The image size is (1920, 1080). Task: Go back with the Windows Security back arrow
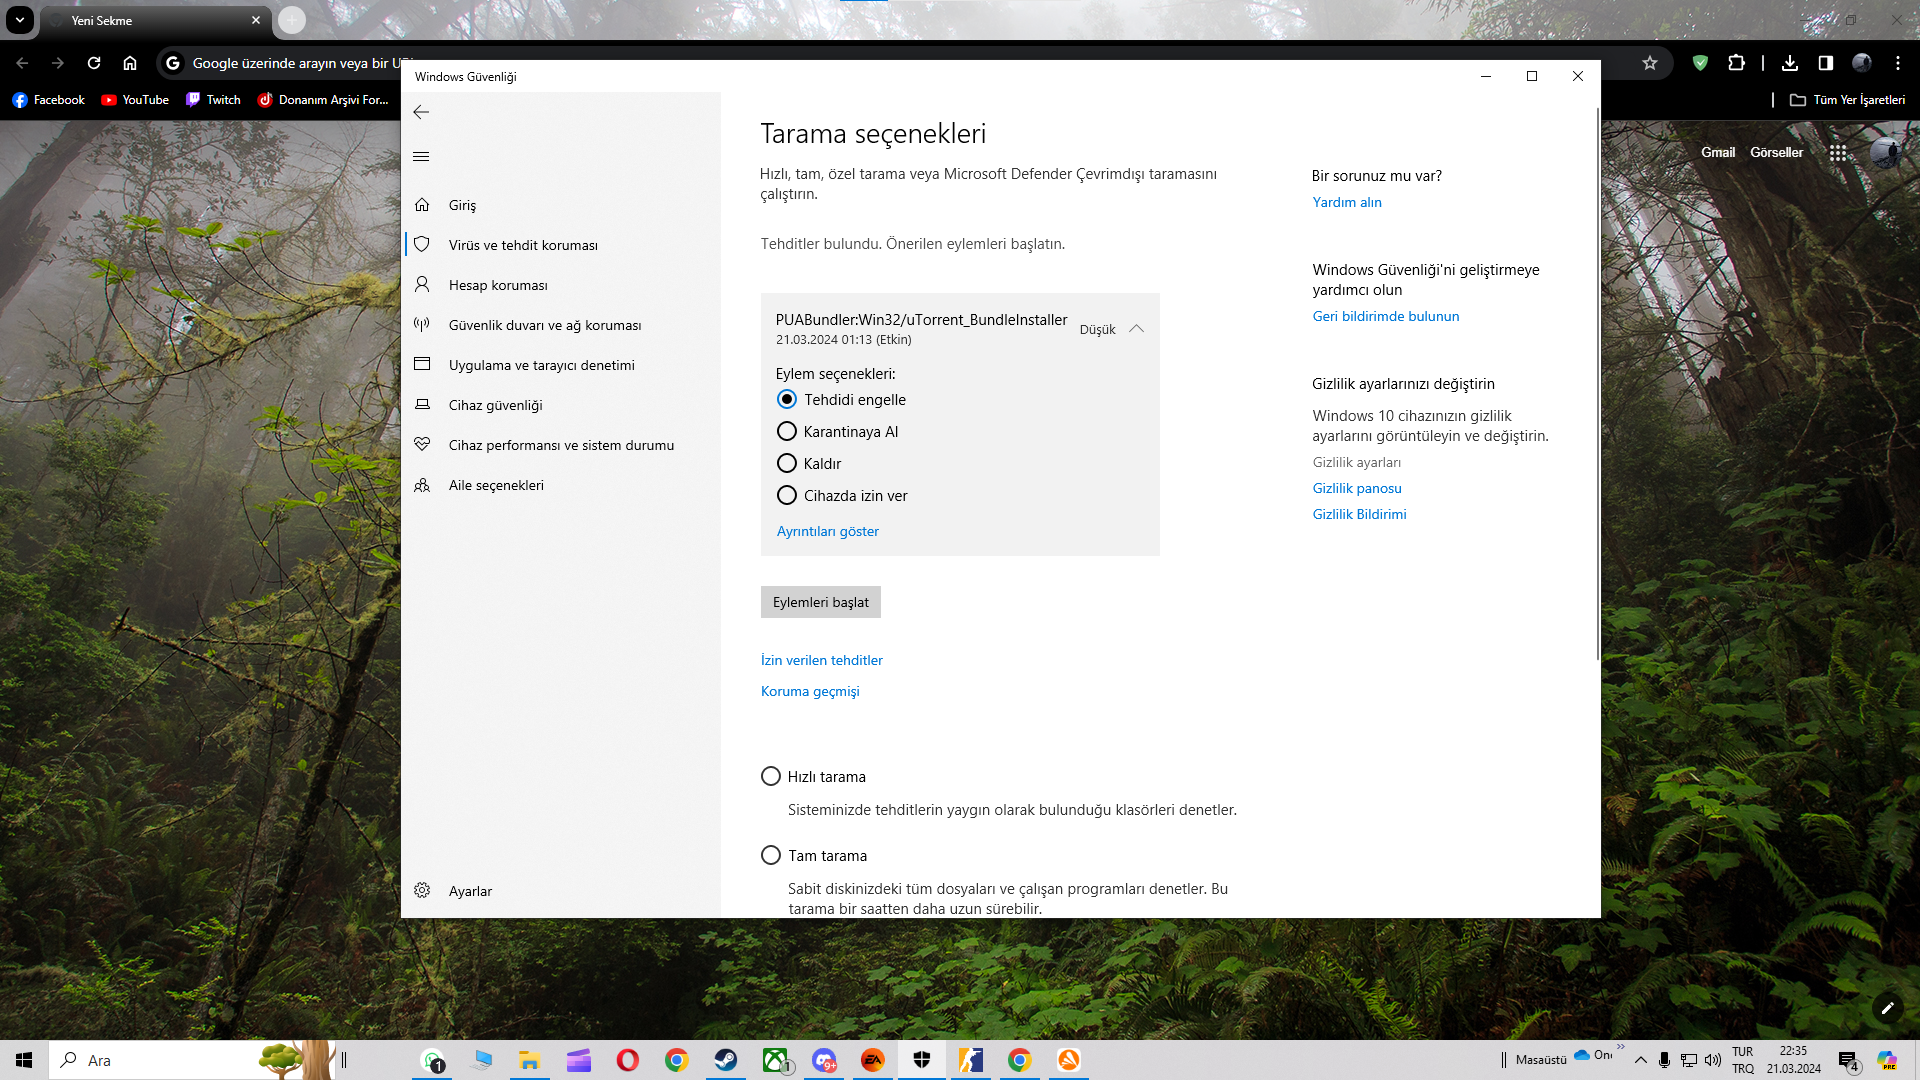coord(421,112)
